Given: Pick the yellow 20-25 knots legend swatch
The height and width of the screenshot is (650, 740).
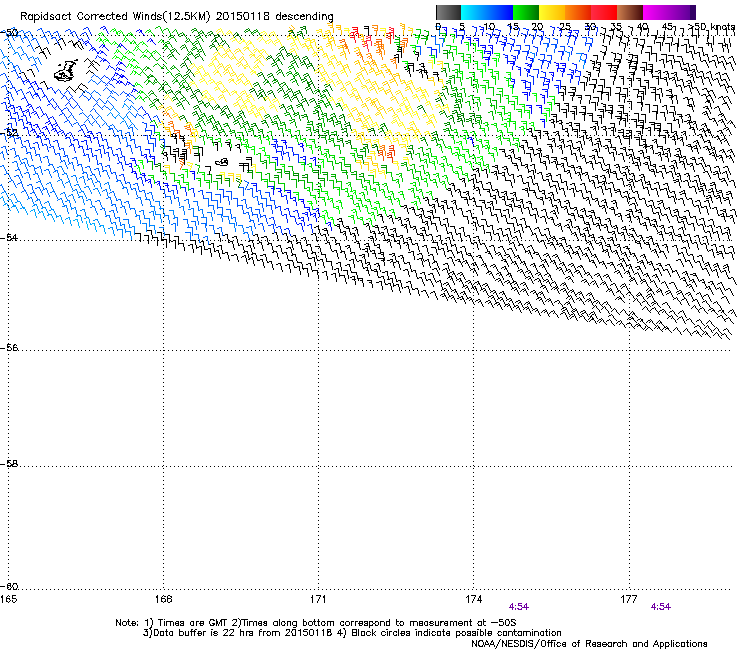Looking at the screenshot, I should coord(552,12).
